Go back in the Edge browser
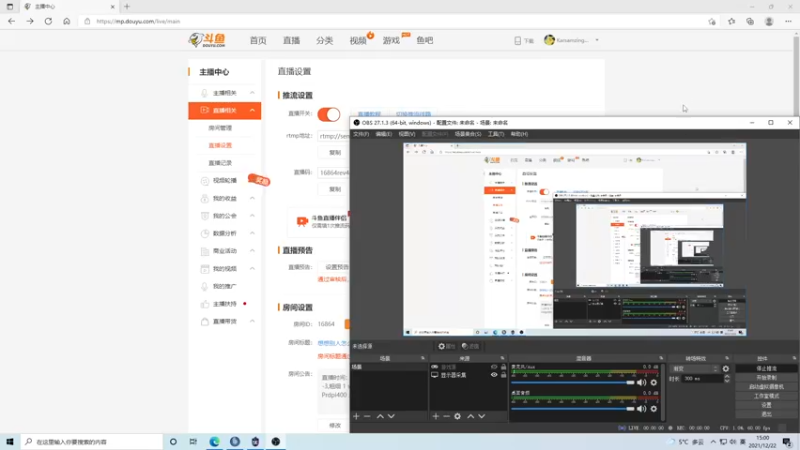This screenshot has width=800, height=450. pos(11,21)
